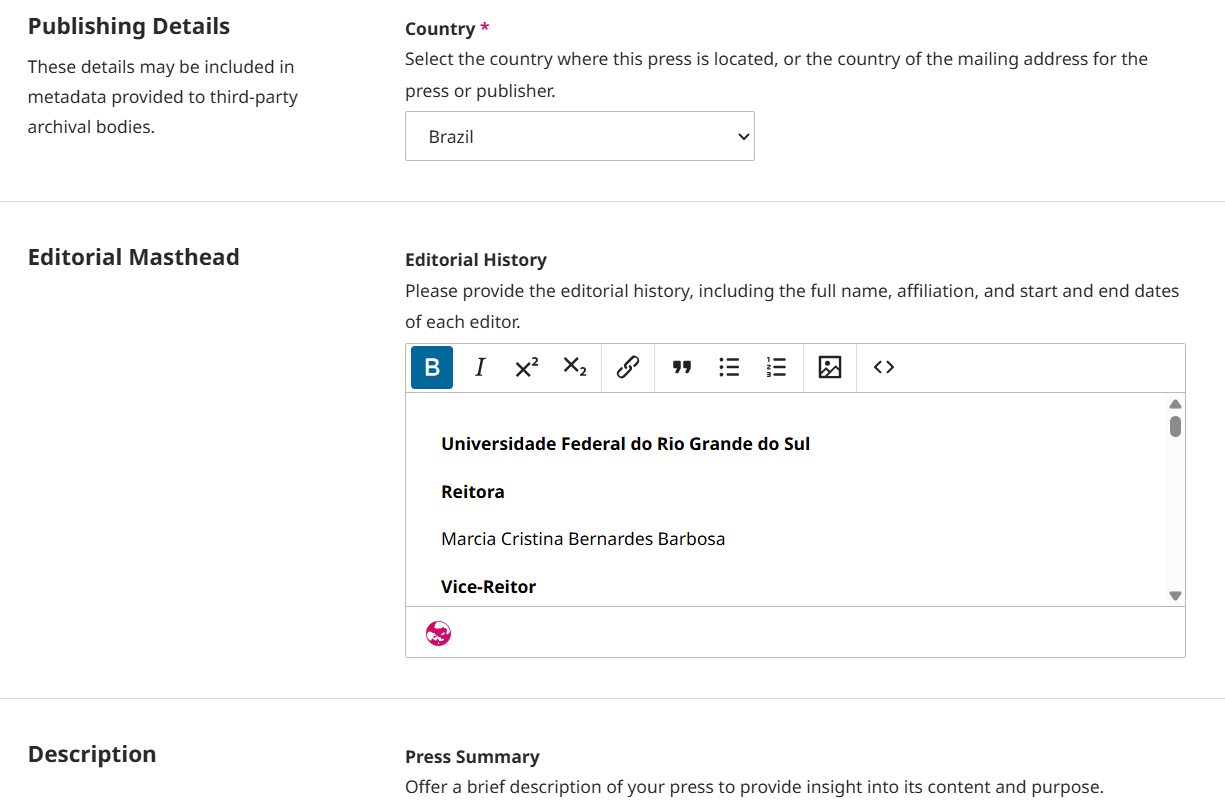The width and height of the screenshot is (1225, 802).
Task: Click the bold Reitora line in editor
Action: click(473, 492)
